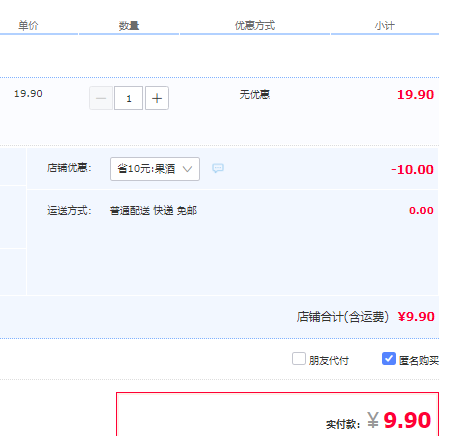Enable the 朋友代付 checkbox
Image resolution: width=462 pixels, height=436 pixels.
(x=299, y=359)
